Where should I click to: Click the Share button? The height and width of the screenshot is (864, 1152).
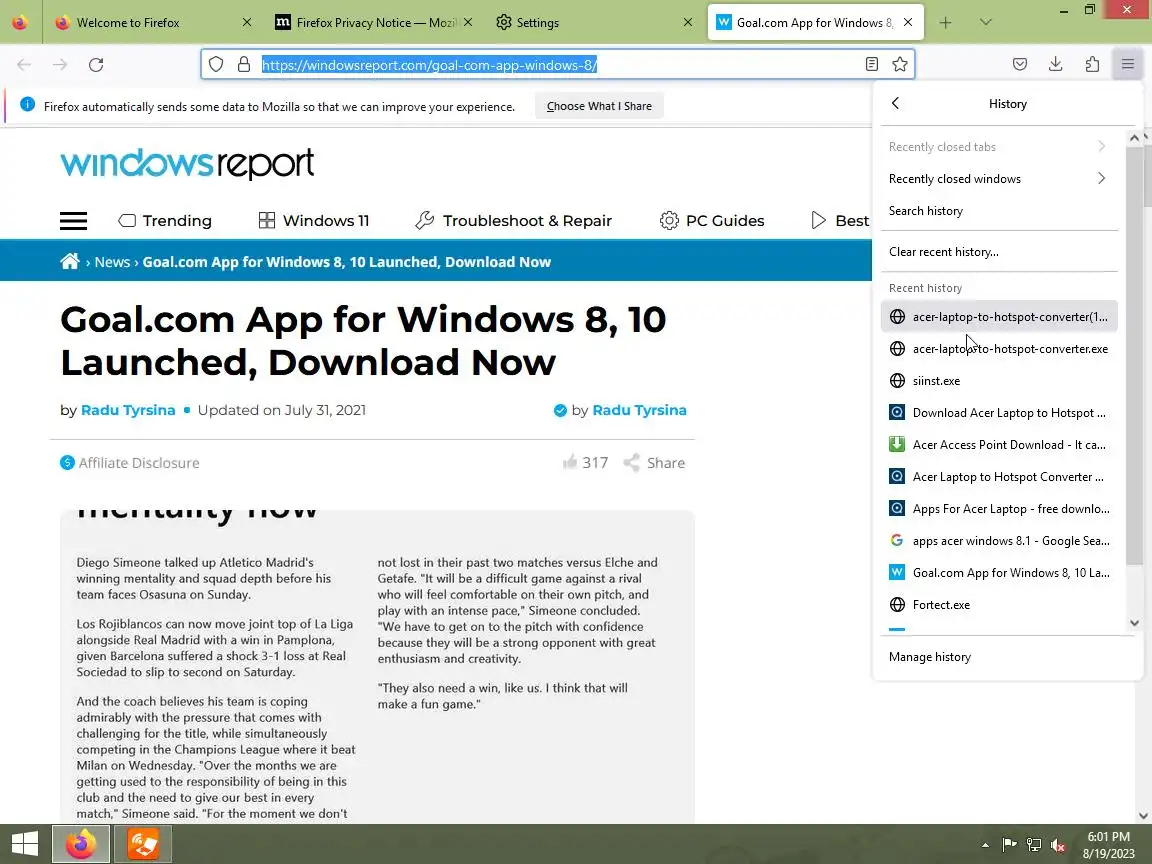click(x=655, y=463)
